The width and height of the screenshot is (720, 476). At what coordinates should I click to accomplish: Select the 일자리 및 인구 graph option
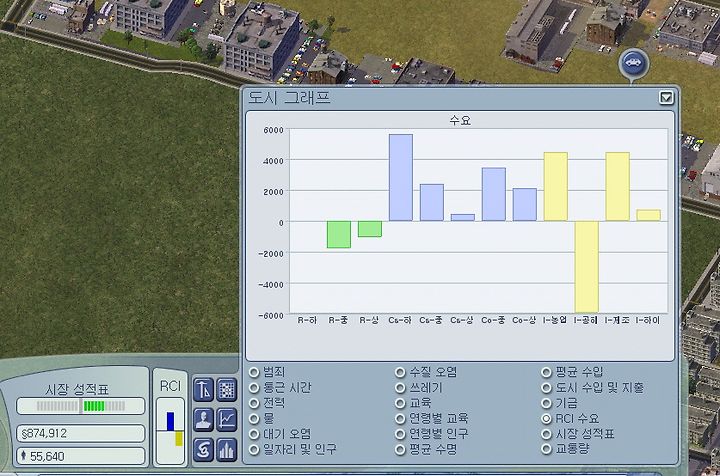[292, 449]
